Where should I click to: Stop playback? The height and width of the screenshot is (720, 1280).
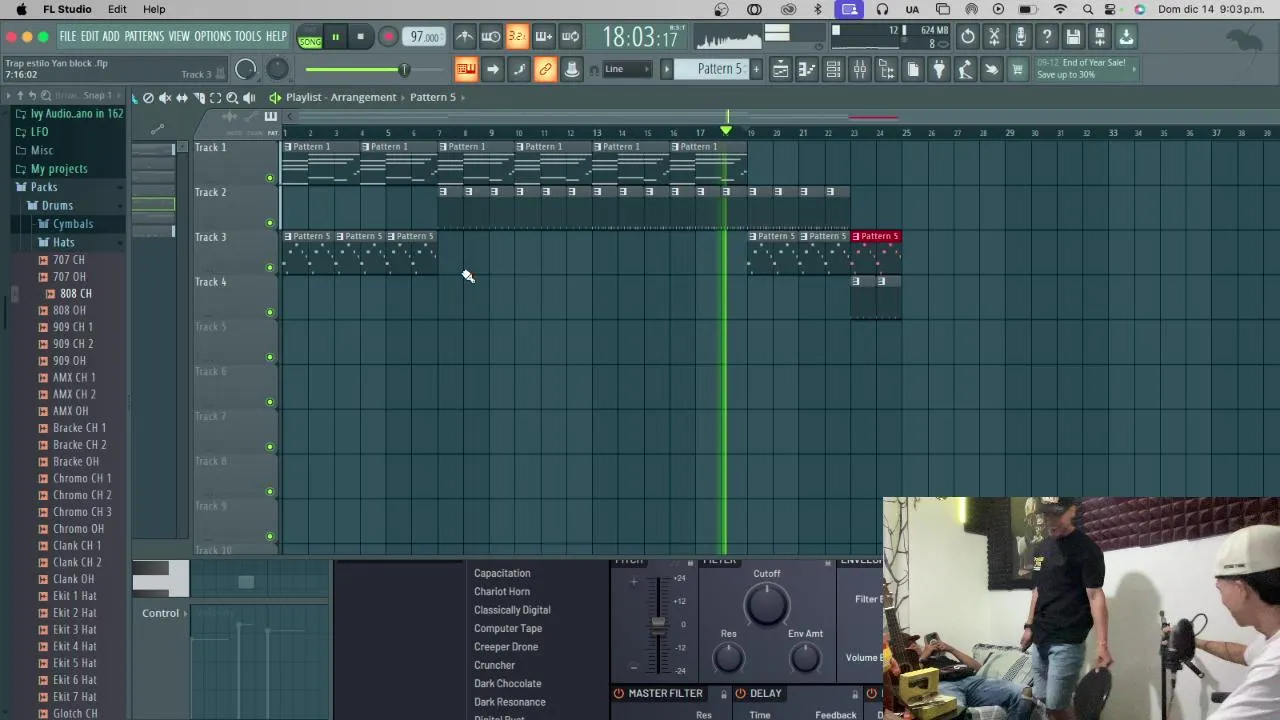[x=360, y=37]
